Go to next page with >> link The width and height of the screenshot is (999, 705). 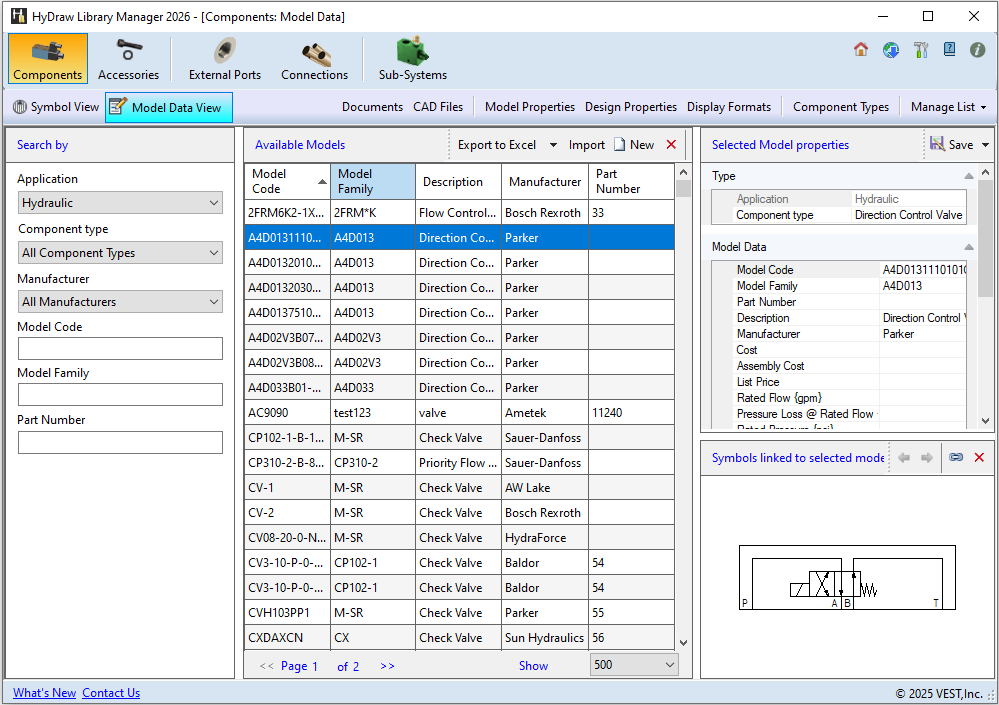click(x=387, y=666)
